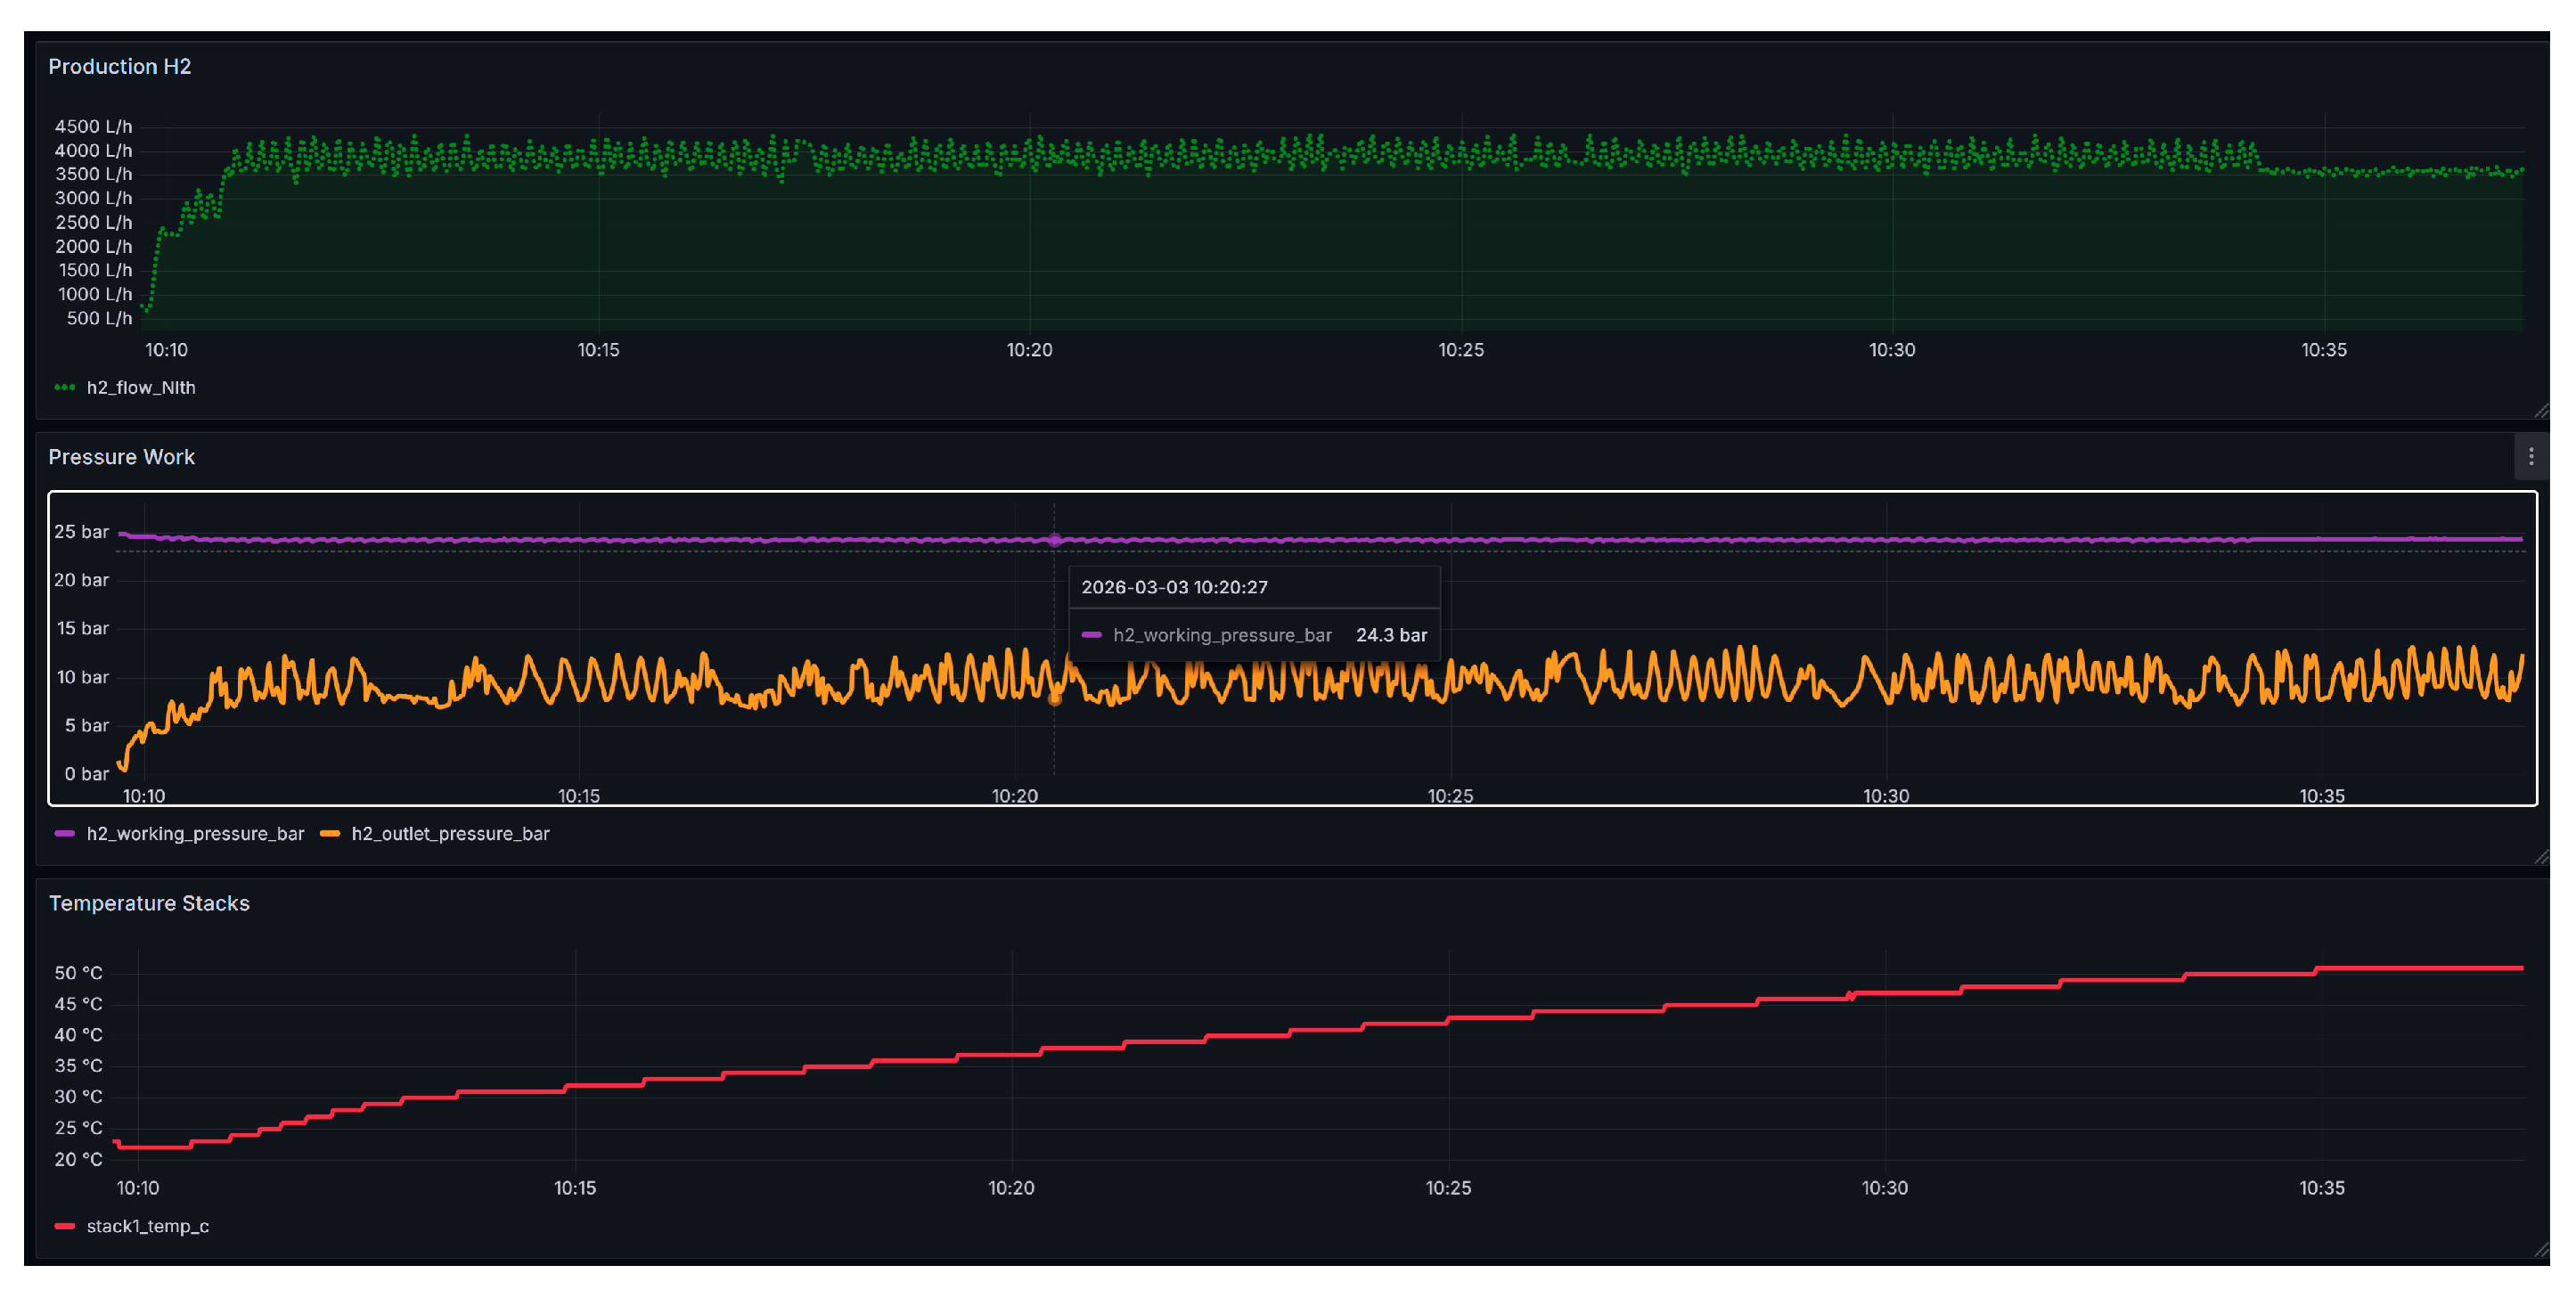This screenshot has width=2576, height=1290.
Task: Click the red stack1_temp_c color marker
Action: point(65,1226)
